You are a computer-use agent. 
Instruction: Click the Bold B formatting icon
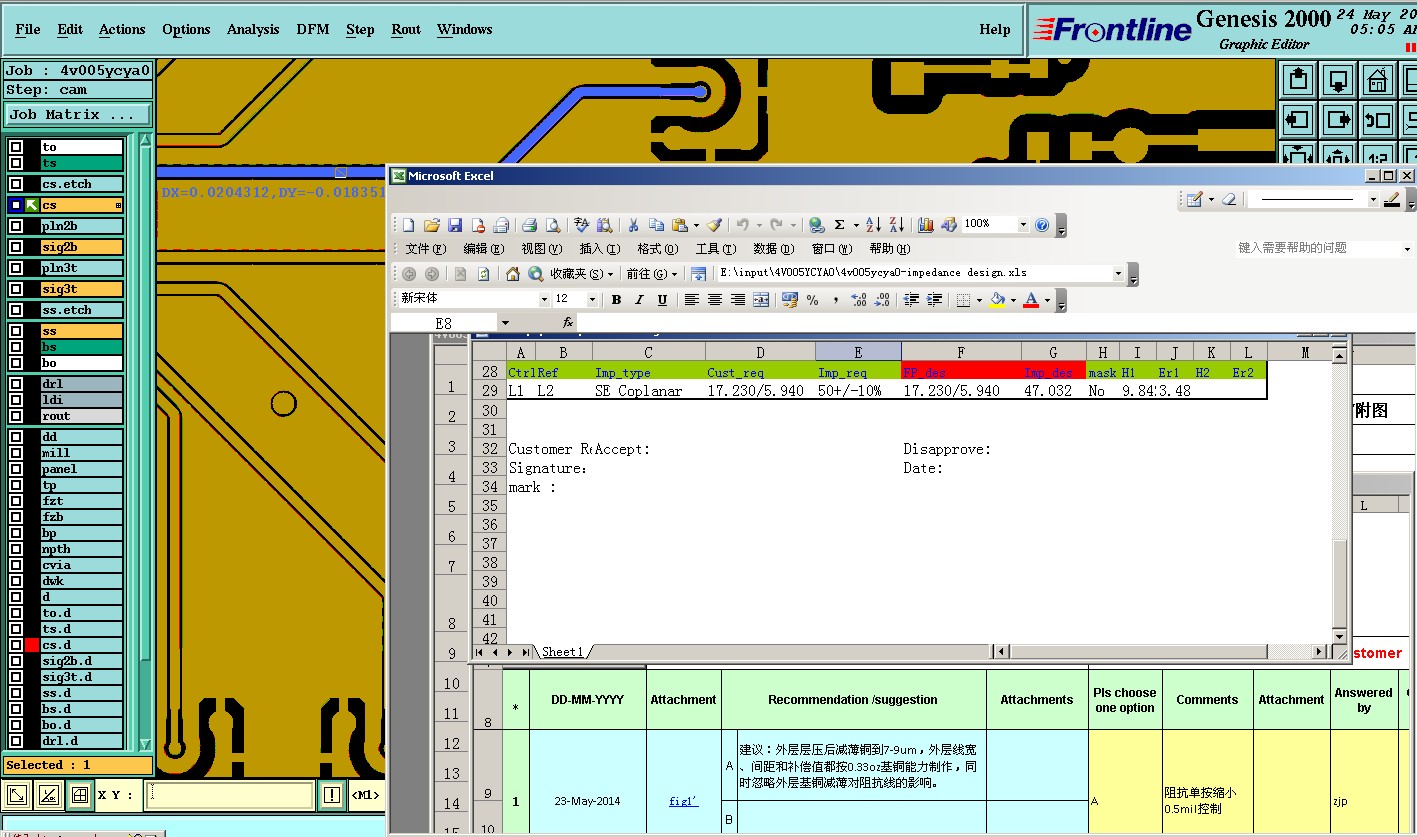(x=616, y=300)
